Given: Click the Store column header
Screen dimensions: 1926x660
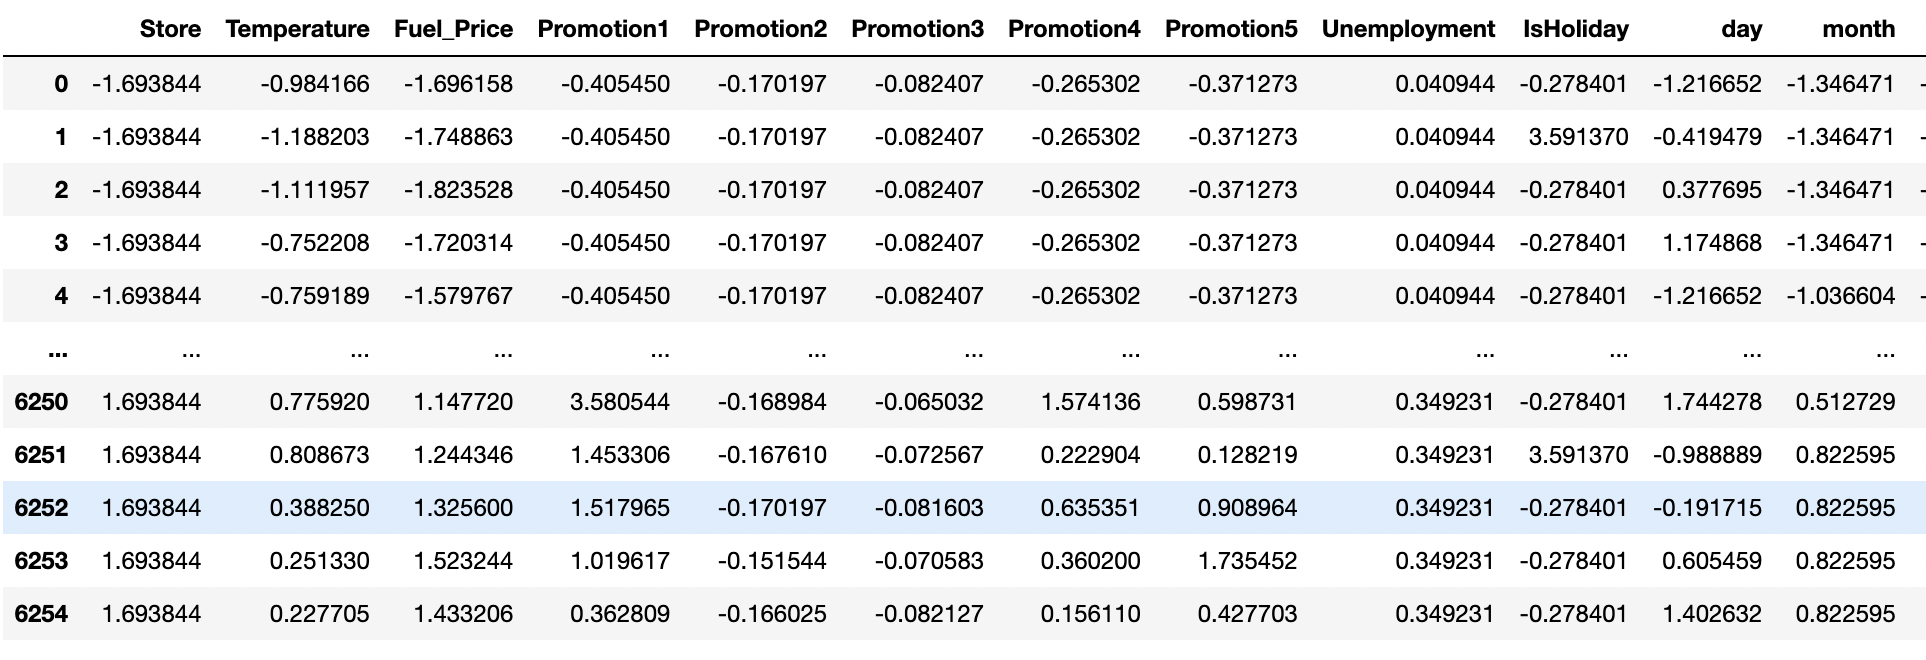Looking at the screenshot, I should tap(170, 29).
